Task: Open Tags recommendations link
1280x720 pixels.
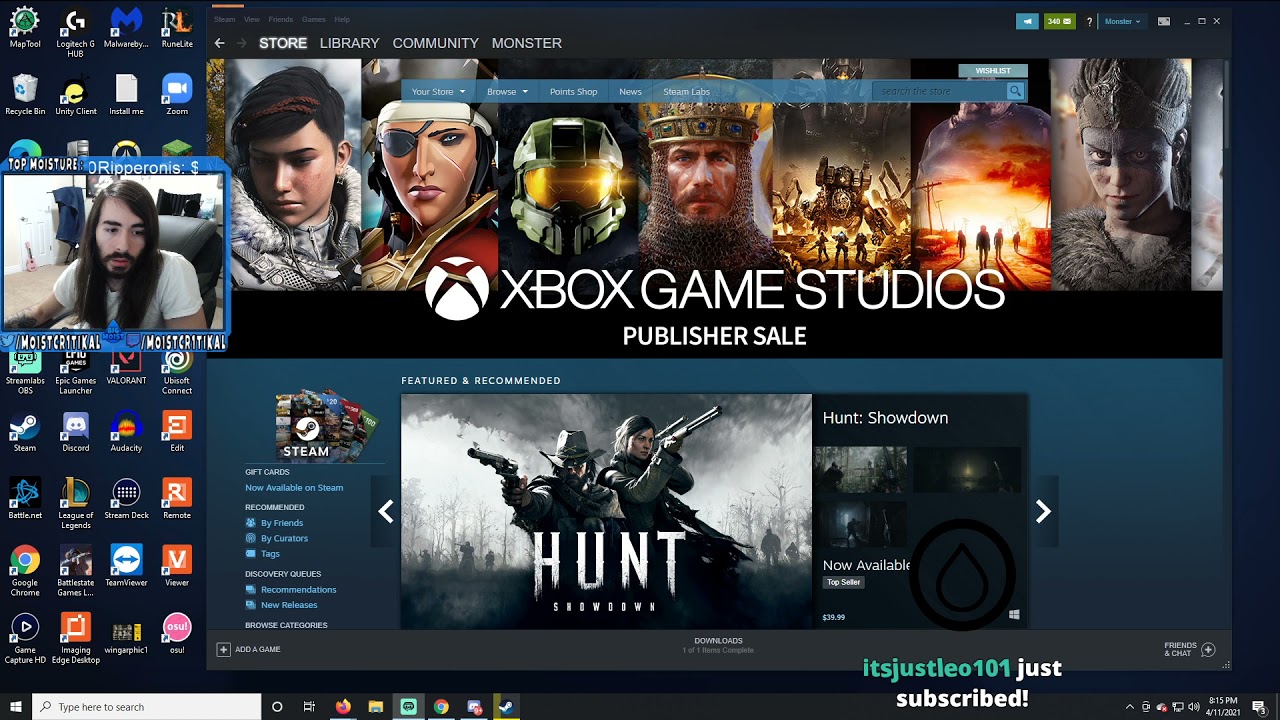Action: coord(270,554)
